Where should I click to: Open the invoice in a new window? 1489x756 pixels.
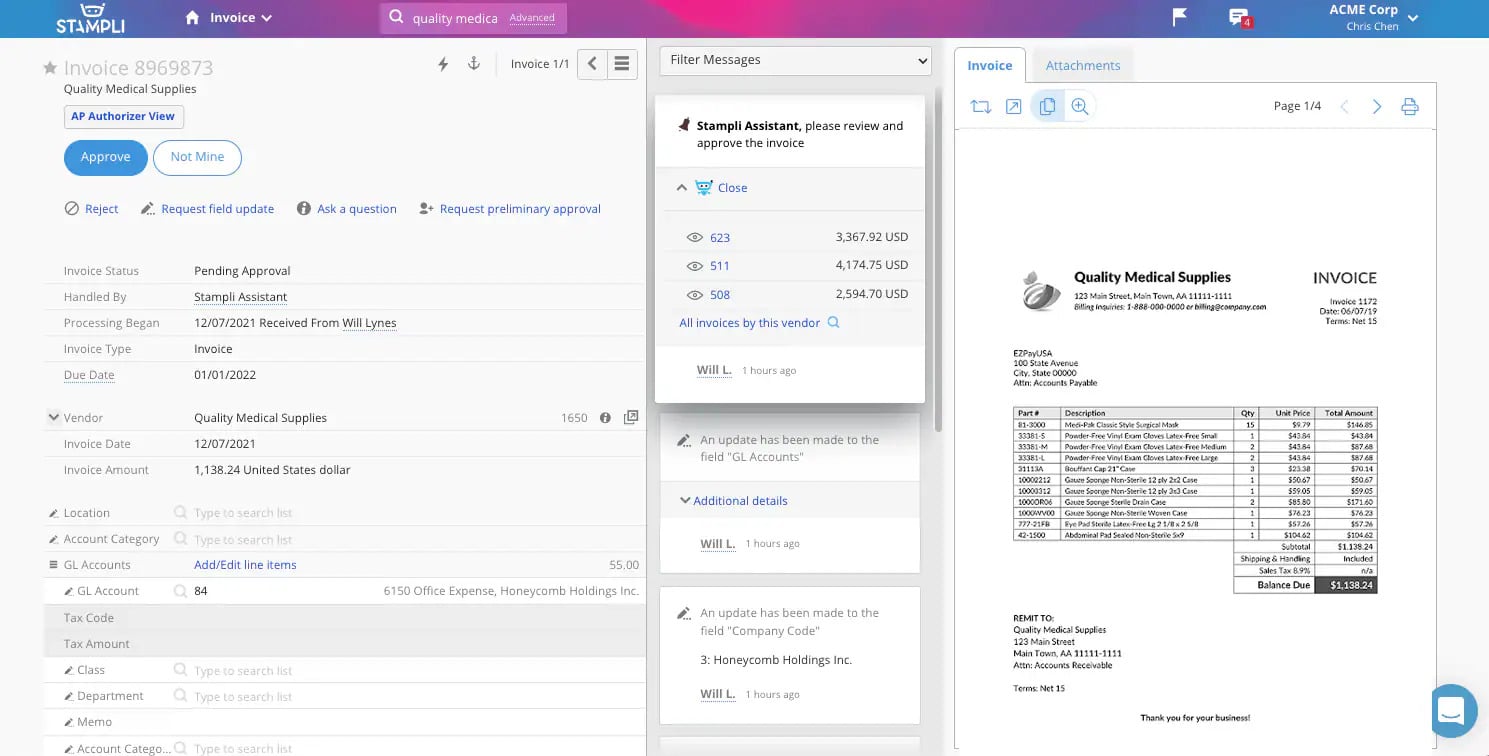pos(1013,105)
